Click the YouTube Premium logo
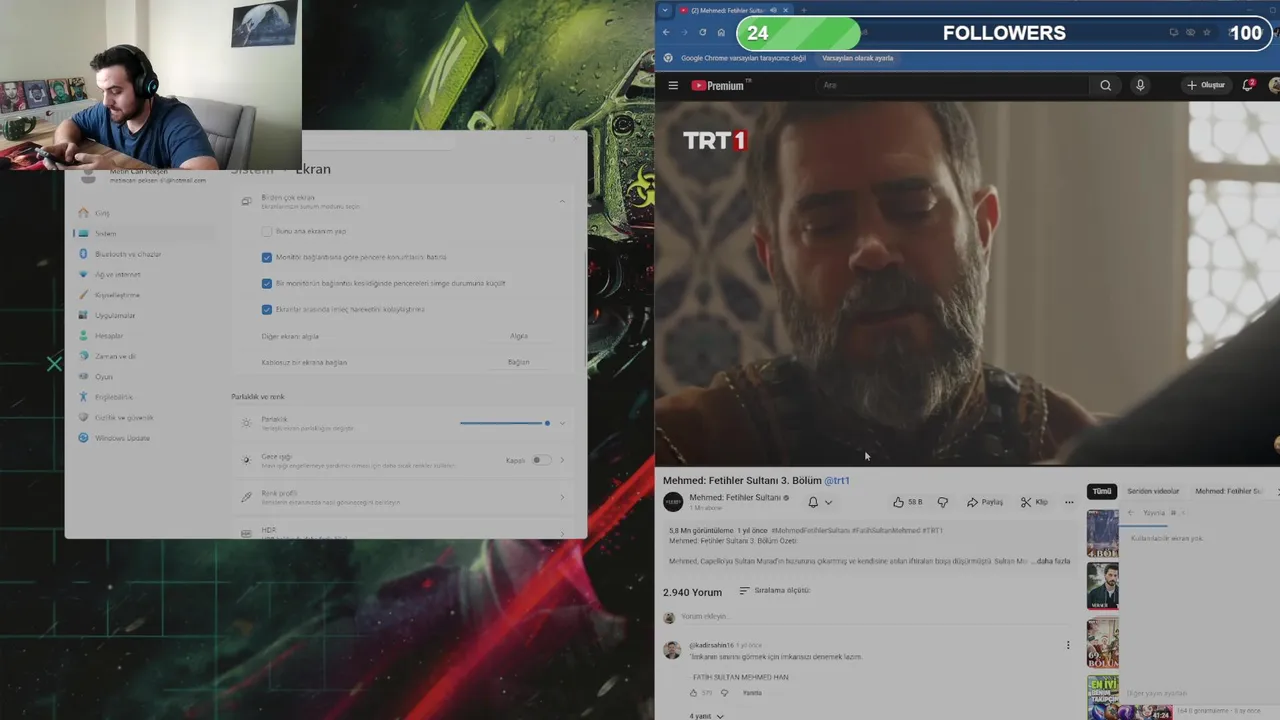 (x=718, y=85)
